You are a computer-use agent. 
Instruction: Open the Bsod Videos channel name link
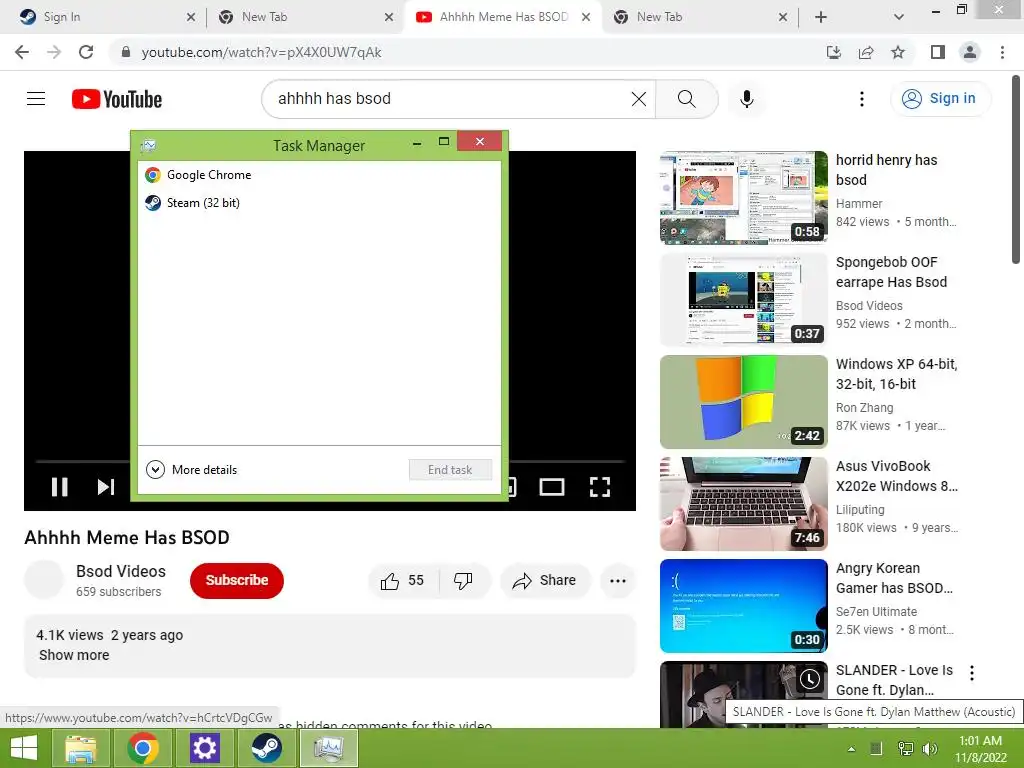point(121,571)
